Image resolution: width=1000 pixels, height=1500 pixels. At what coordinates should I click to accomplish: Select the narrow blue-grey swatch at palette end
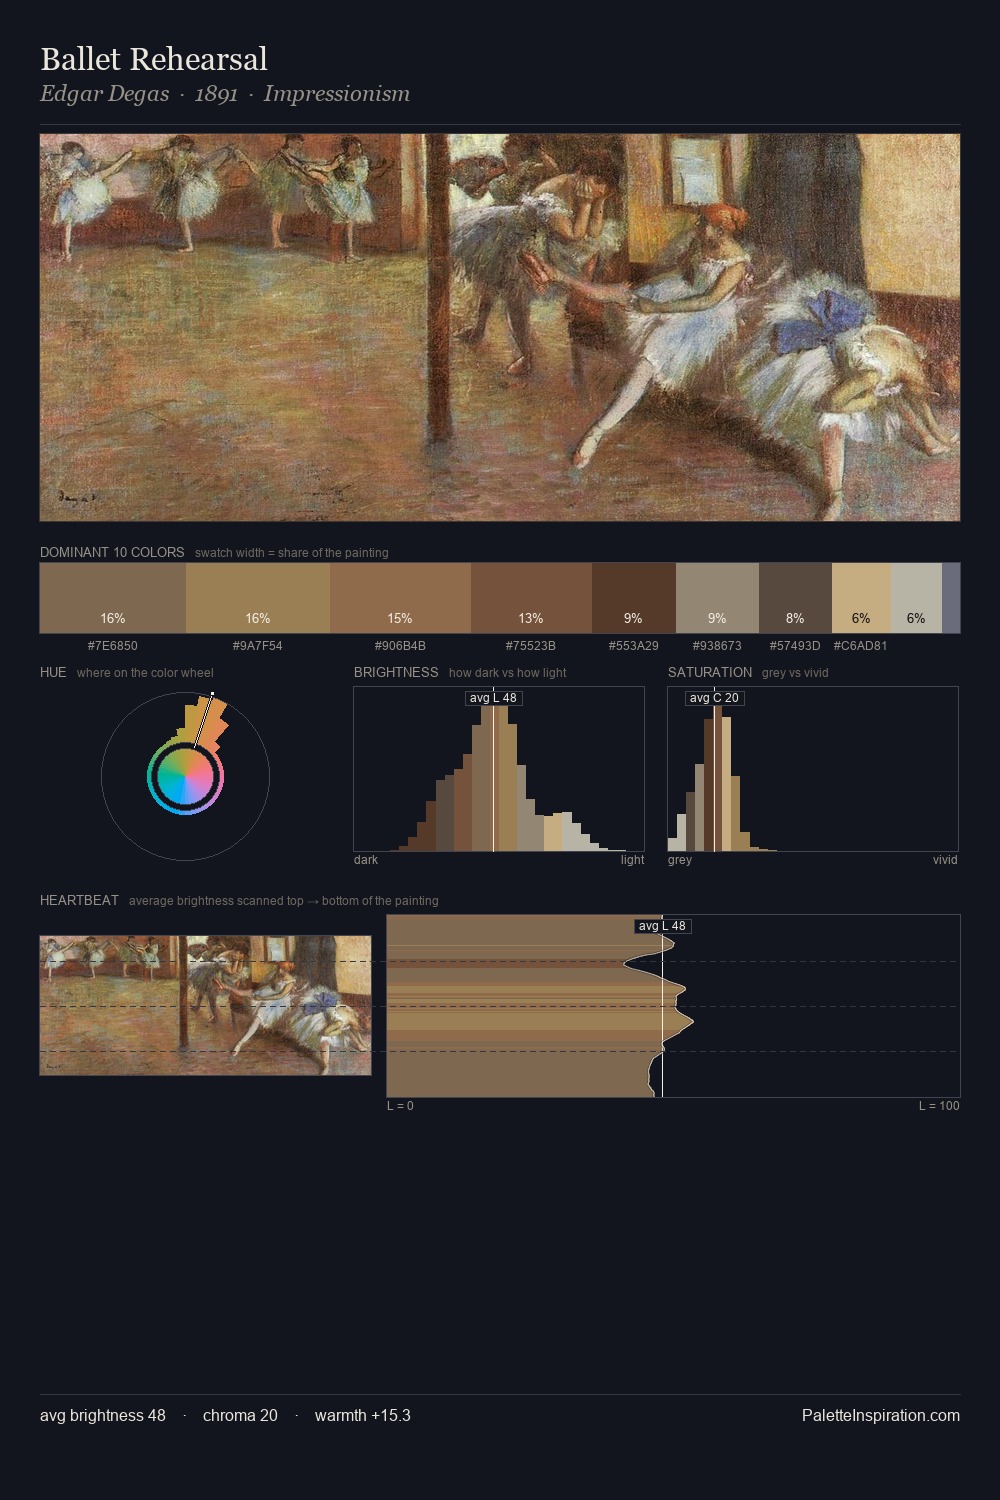(x=951, y=598)
